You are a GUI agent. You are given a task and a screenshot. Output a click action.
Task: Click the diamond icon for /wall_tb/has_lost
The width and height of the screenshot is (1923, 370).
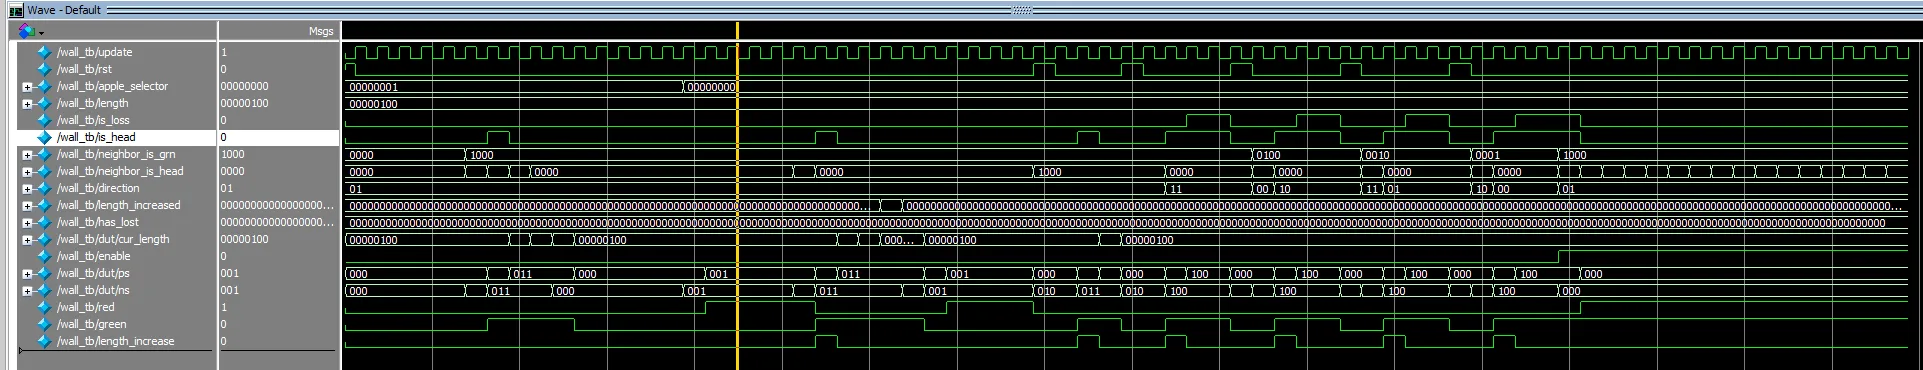44,222
